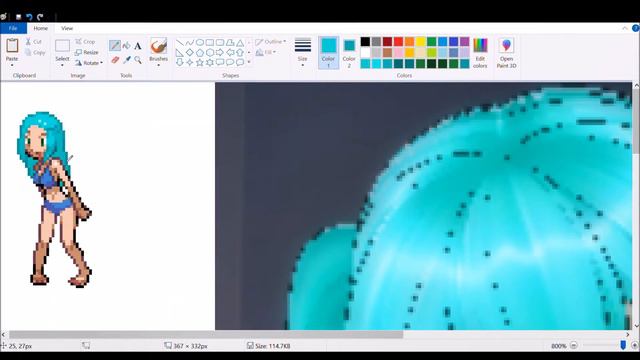Choose the Cloud callout shape
Image resolution: width=640 pixels, height=360 pixels.
240,62
